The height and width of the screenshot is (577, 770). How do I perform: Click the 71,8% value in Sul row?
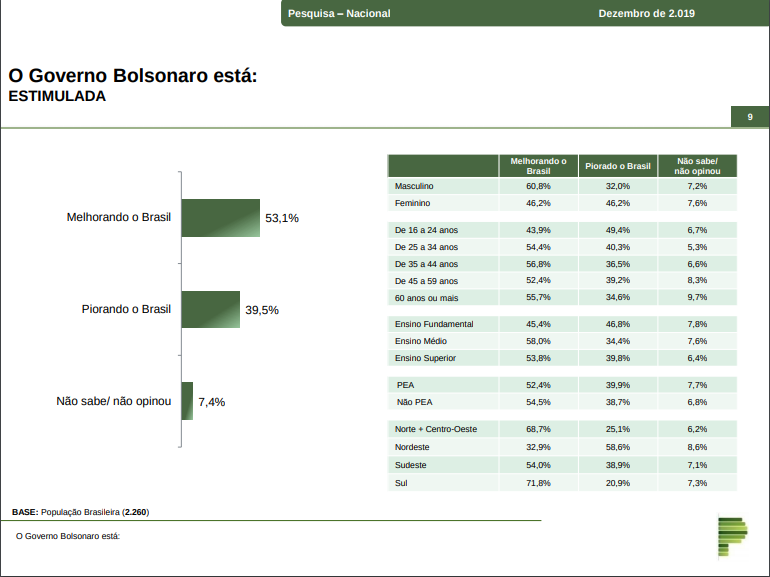pos(538,483)
